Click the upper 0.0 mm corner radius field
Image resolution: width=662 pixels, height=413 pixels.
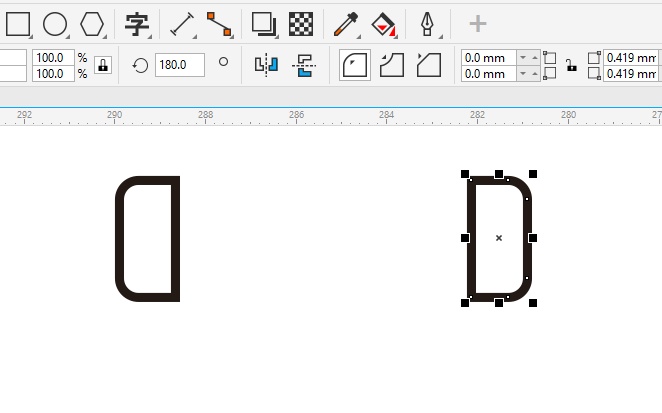point(489,57)
